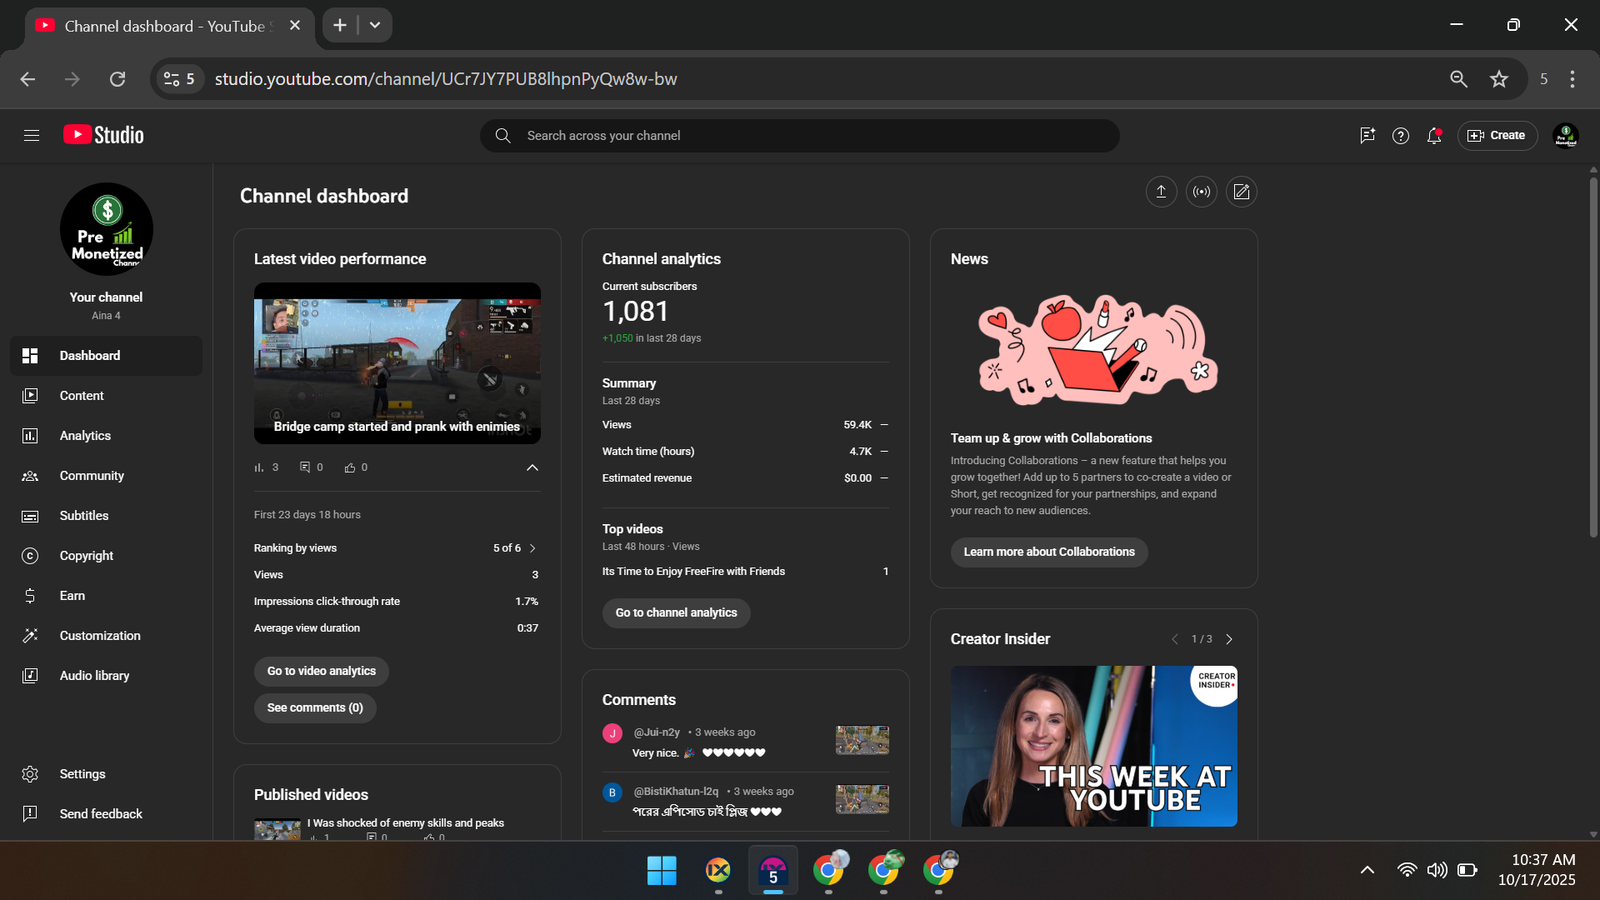Open the Create button menu
Screen dimensions: 1600x900
pyautogui.click(x=1497, y=136)
